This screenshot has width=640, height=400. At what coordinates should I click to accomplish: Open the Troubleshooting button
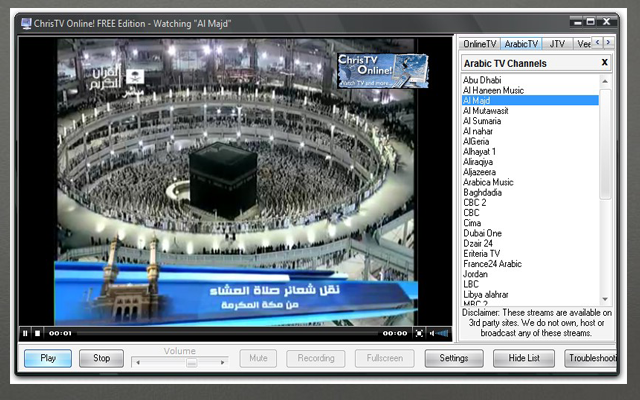click(591, 358)
